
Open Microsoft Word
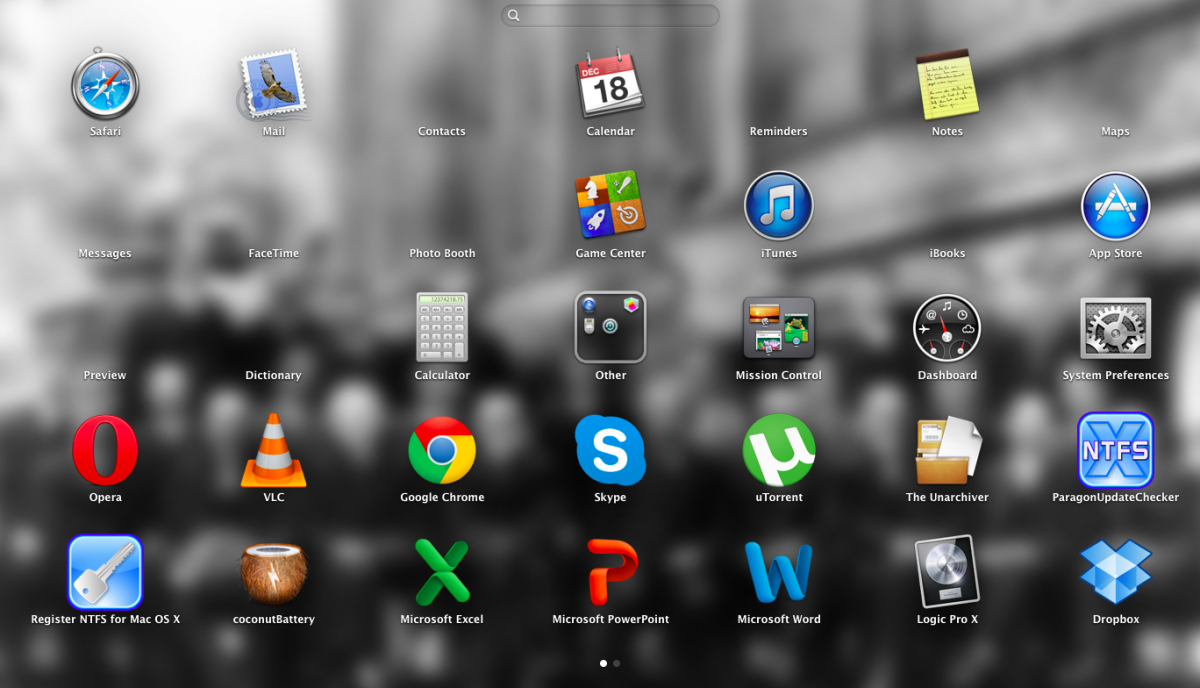coord(778,572)
